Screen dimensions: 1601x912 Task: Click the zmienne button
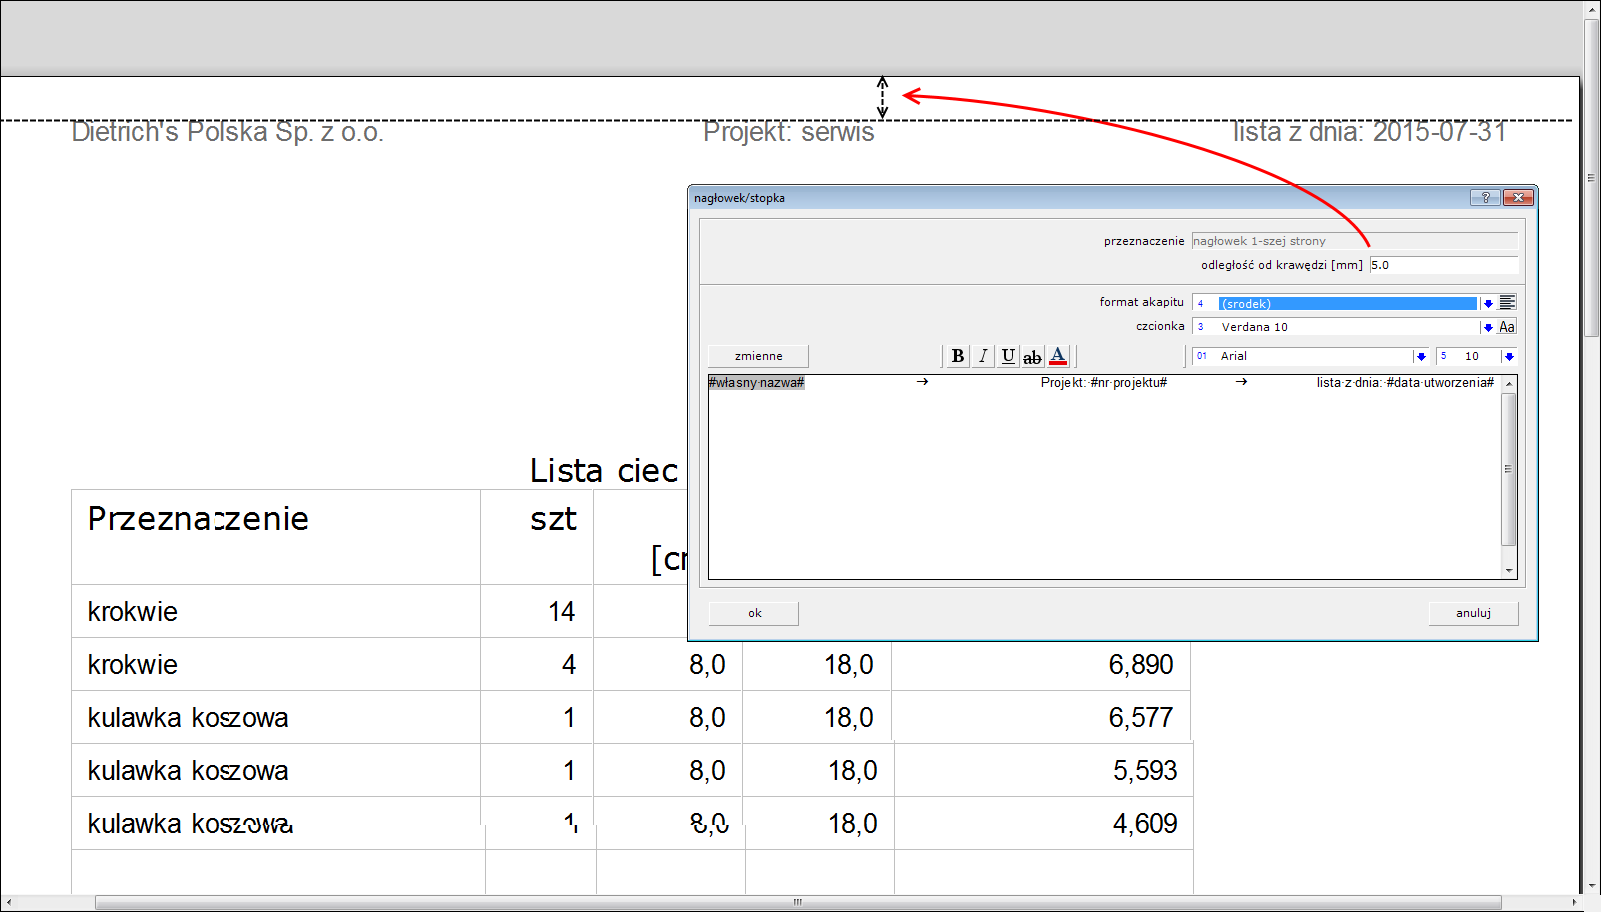pyautogui.click(x=758, y=356)
